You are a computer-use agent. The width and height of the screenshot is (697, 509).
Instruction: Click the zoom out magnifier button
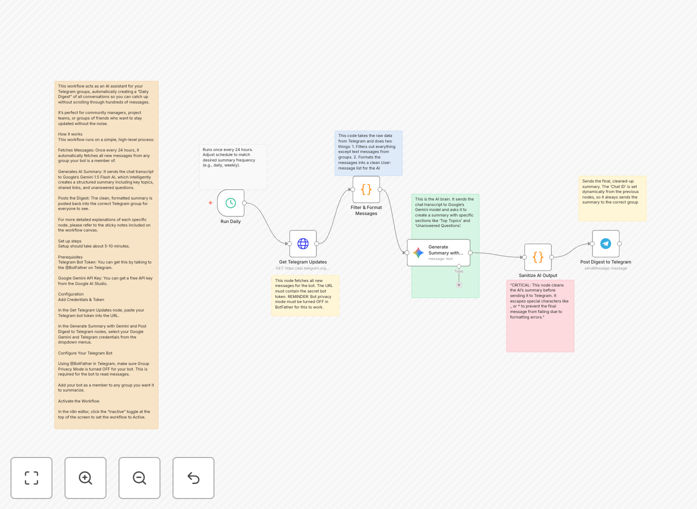pyautogui.click(x=139, y=478)
